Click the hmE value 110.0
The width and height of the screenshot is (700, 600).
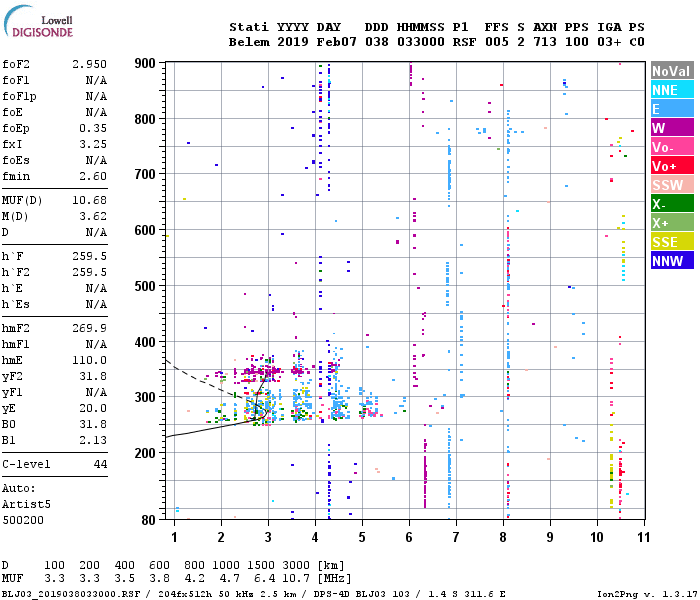(x=90, y=360)
